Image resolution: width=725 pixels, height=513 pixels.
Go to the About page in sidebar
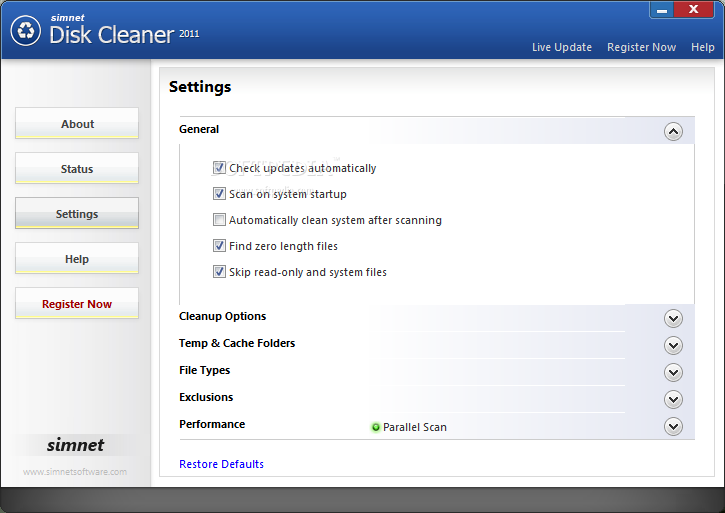[77, 124]
